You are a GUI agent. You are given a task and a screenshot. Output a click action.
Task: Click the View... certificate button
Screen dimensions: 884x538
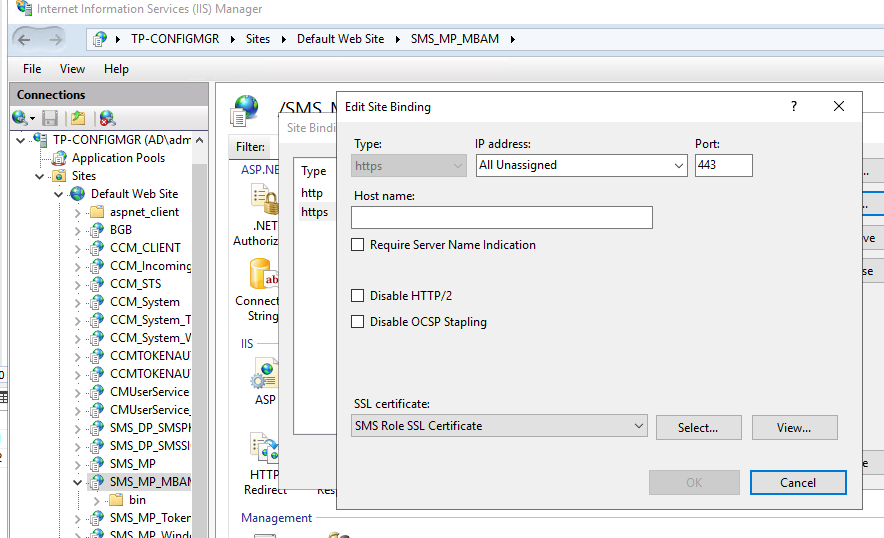coord(794,427)
